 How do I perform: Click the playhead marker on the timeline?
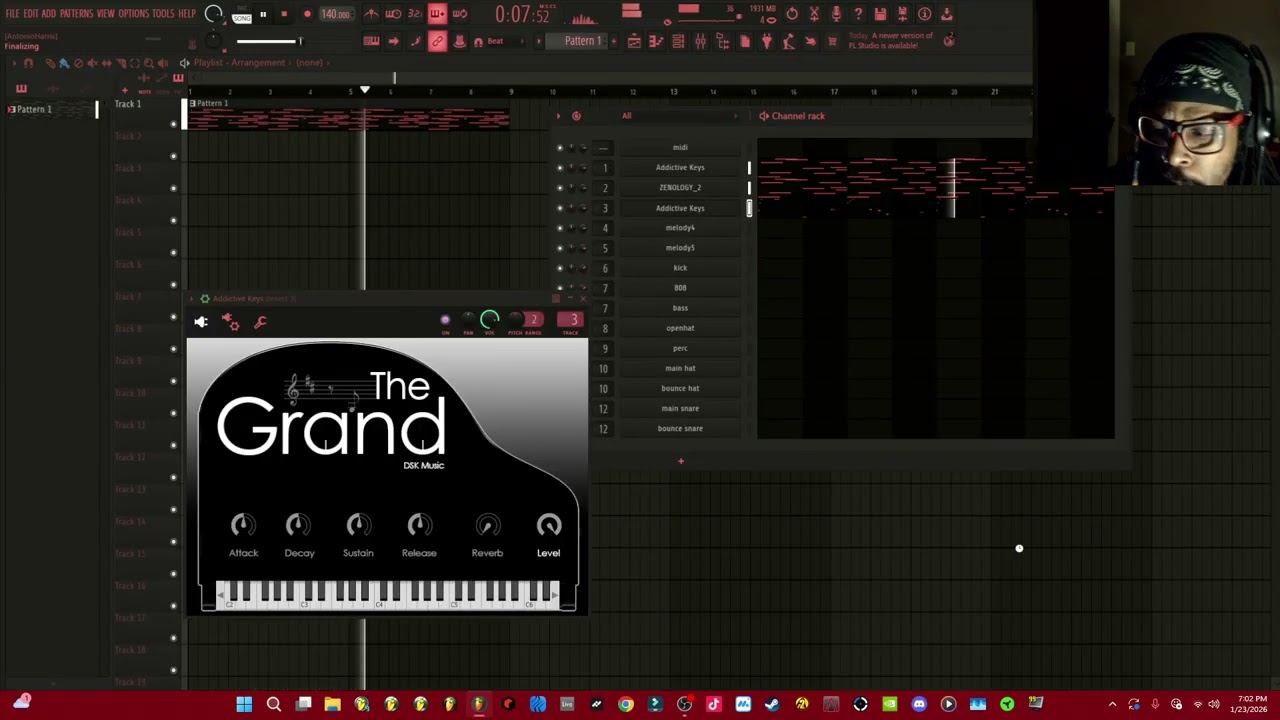click(x=365, y=90)
